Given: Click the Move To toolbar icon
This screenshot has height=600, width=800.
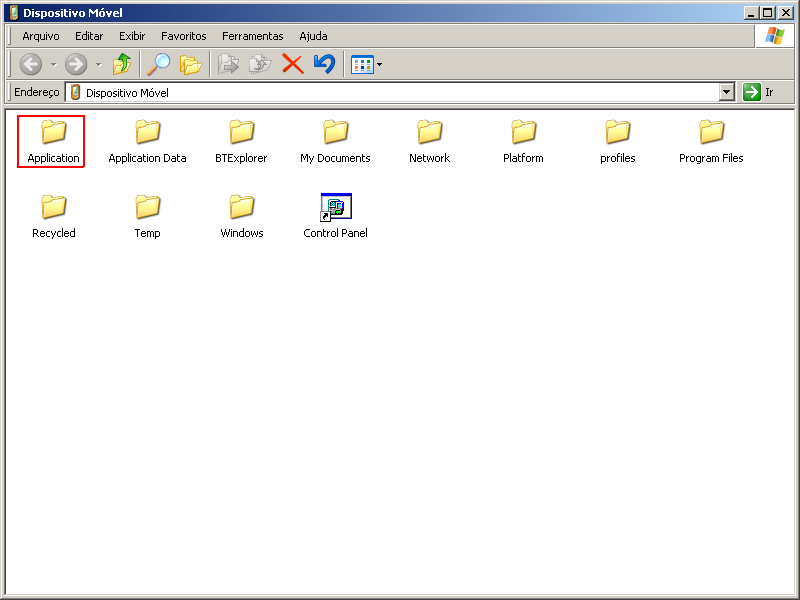Looking at the screenshot, I should (228, 64).
